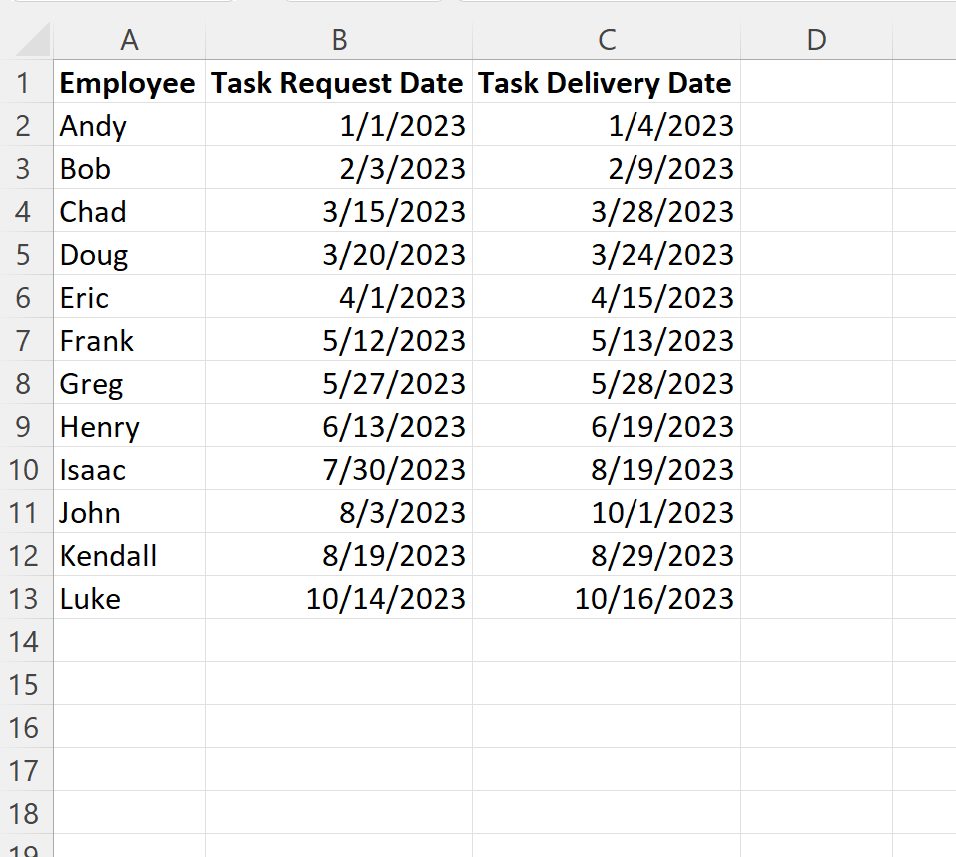This screenshot has width=956, height=857.
Task: Click the Task Request Date header cell
Action: pyautogui.click(x=339, y=83)
